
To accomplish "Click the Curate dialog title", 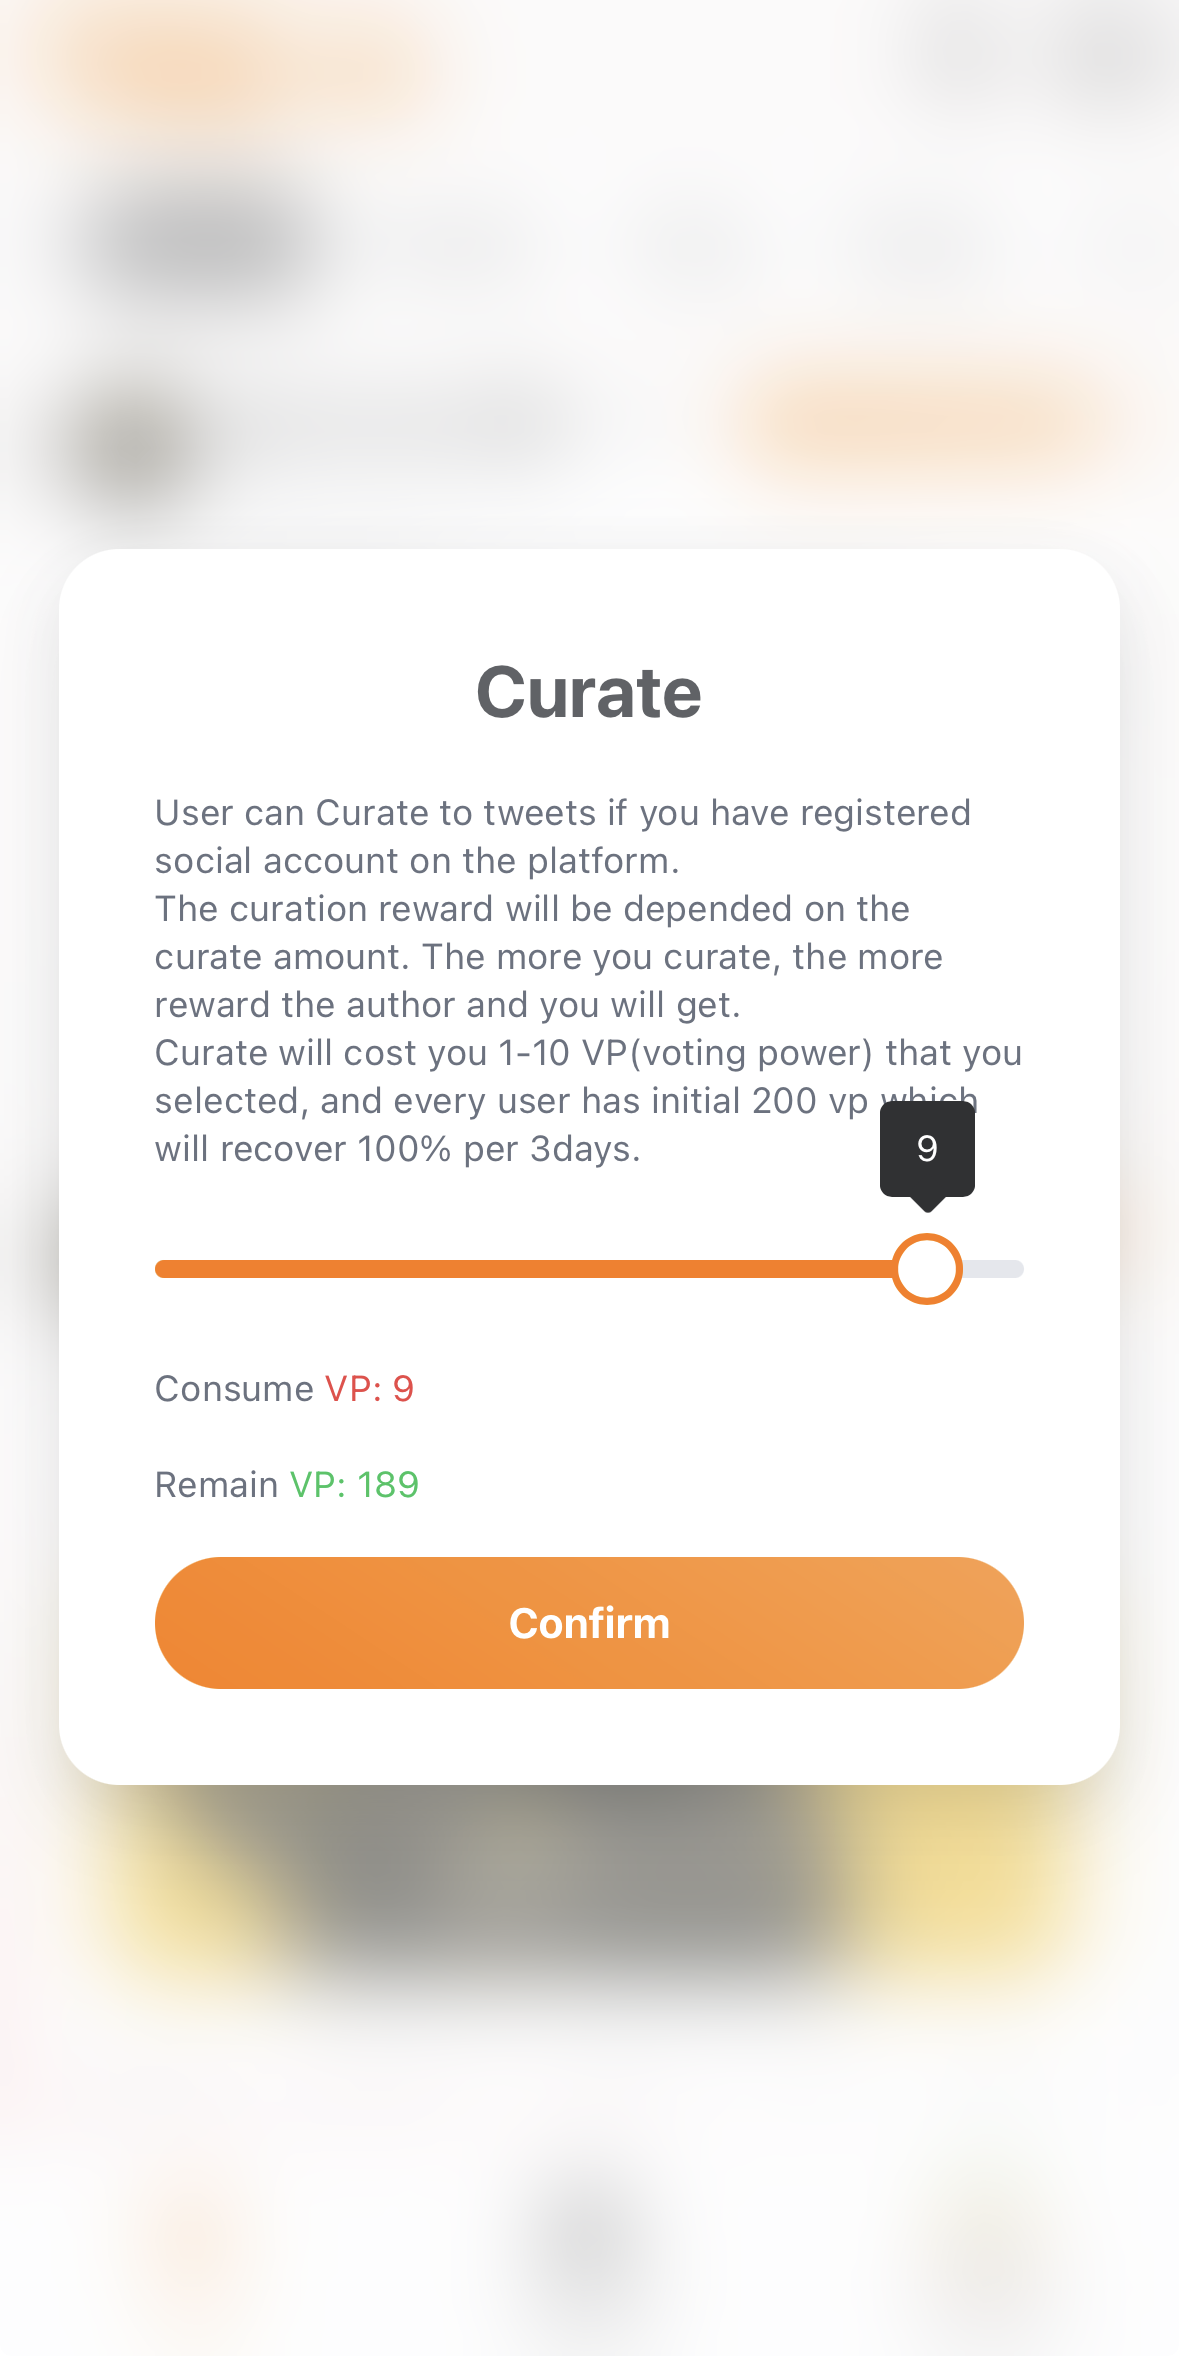I will pos(589,692).
